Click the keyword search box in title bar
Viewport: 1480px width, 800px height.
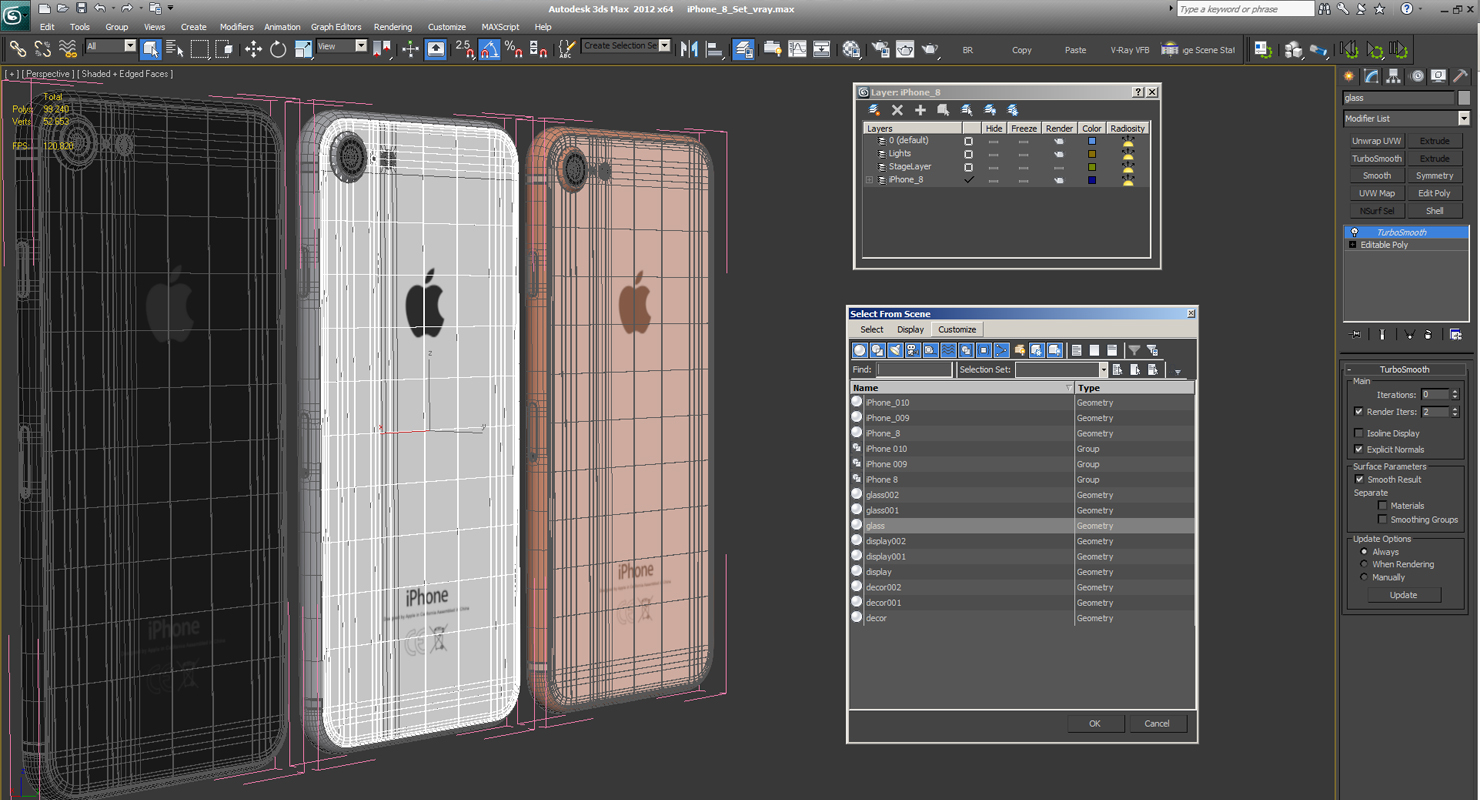click(x=1245, y=9)
